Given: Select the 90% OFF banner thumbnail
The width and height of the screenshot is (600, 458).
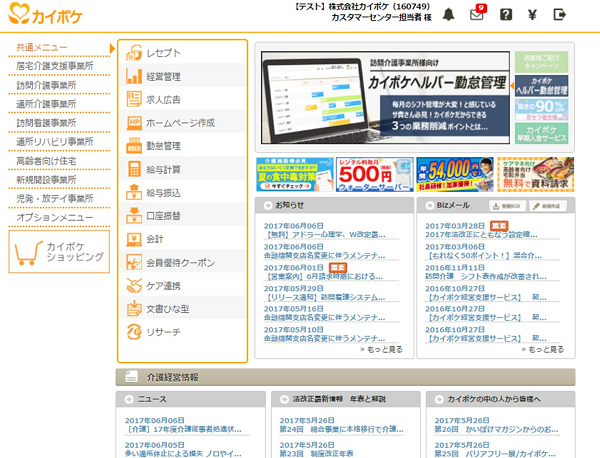Looking at the screenshot, I should pyautogui.click(x=541, y=109).
